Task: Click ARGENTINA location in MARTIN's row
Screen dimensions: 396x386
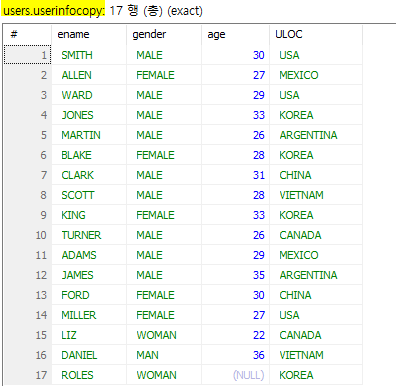Action: (316, 135)
